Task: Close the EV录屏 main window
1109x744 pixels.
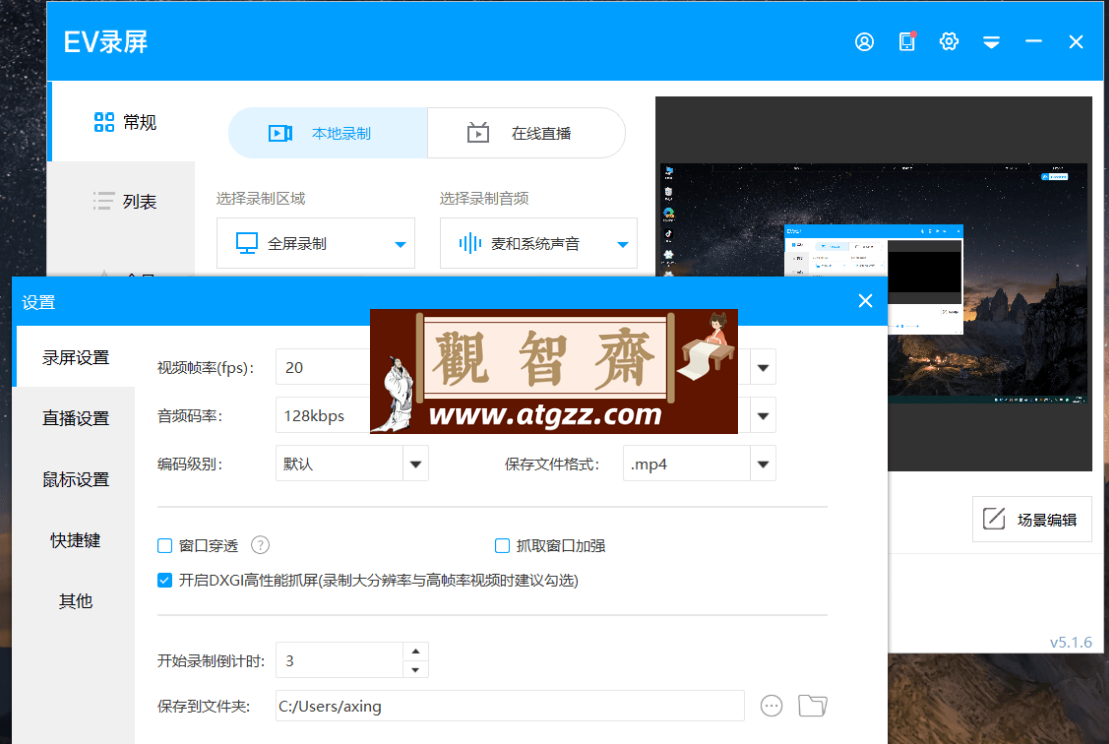Action: (x=1076, y=42)
